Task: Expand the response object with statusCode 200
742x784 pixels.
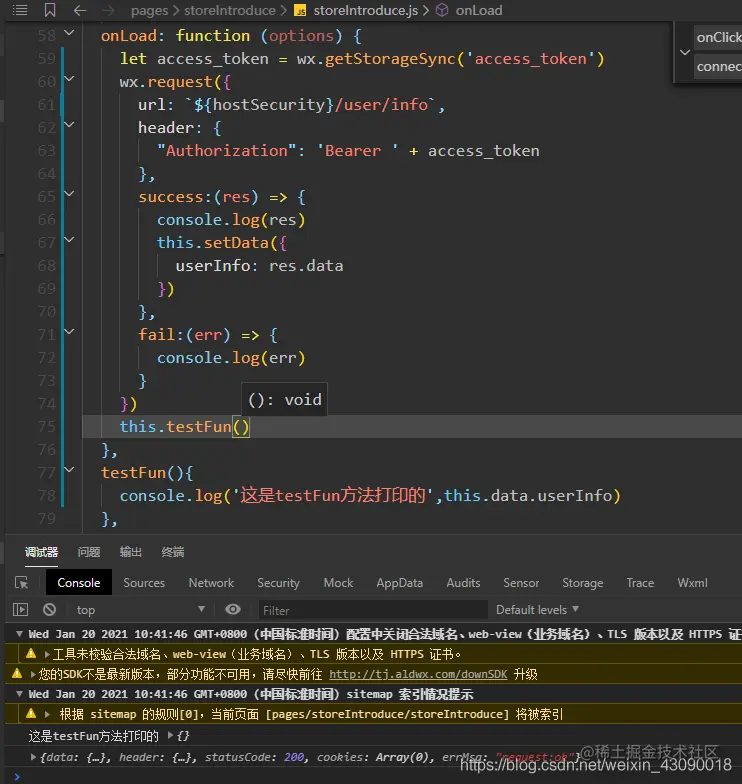Action: pyautogui.click(x=33, y=757)
